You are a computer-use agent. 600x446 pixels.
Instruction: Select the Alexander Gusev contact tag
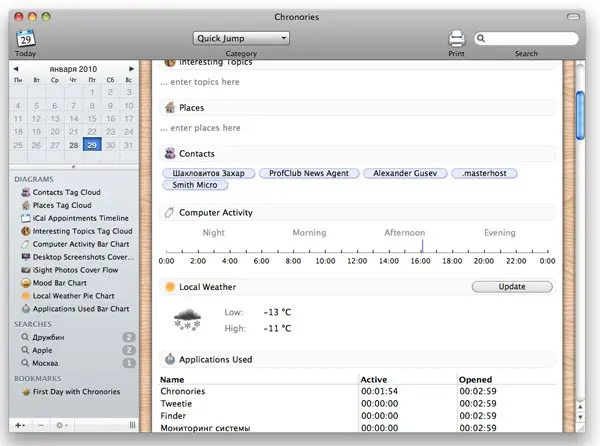point(405,173)
